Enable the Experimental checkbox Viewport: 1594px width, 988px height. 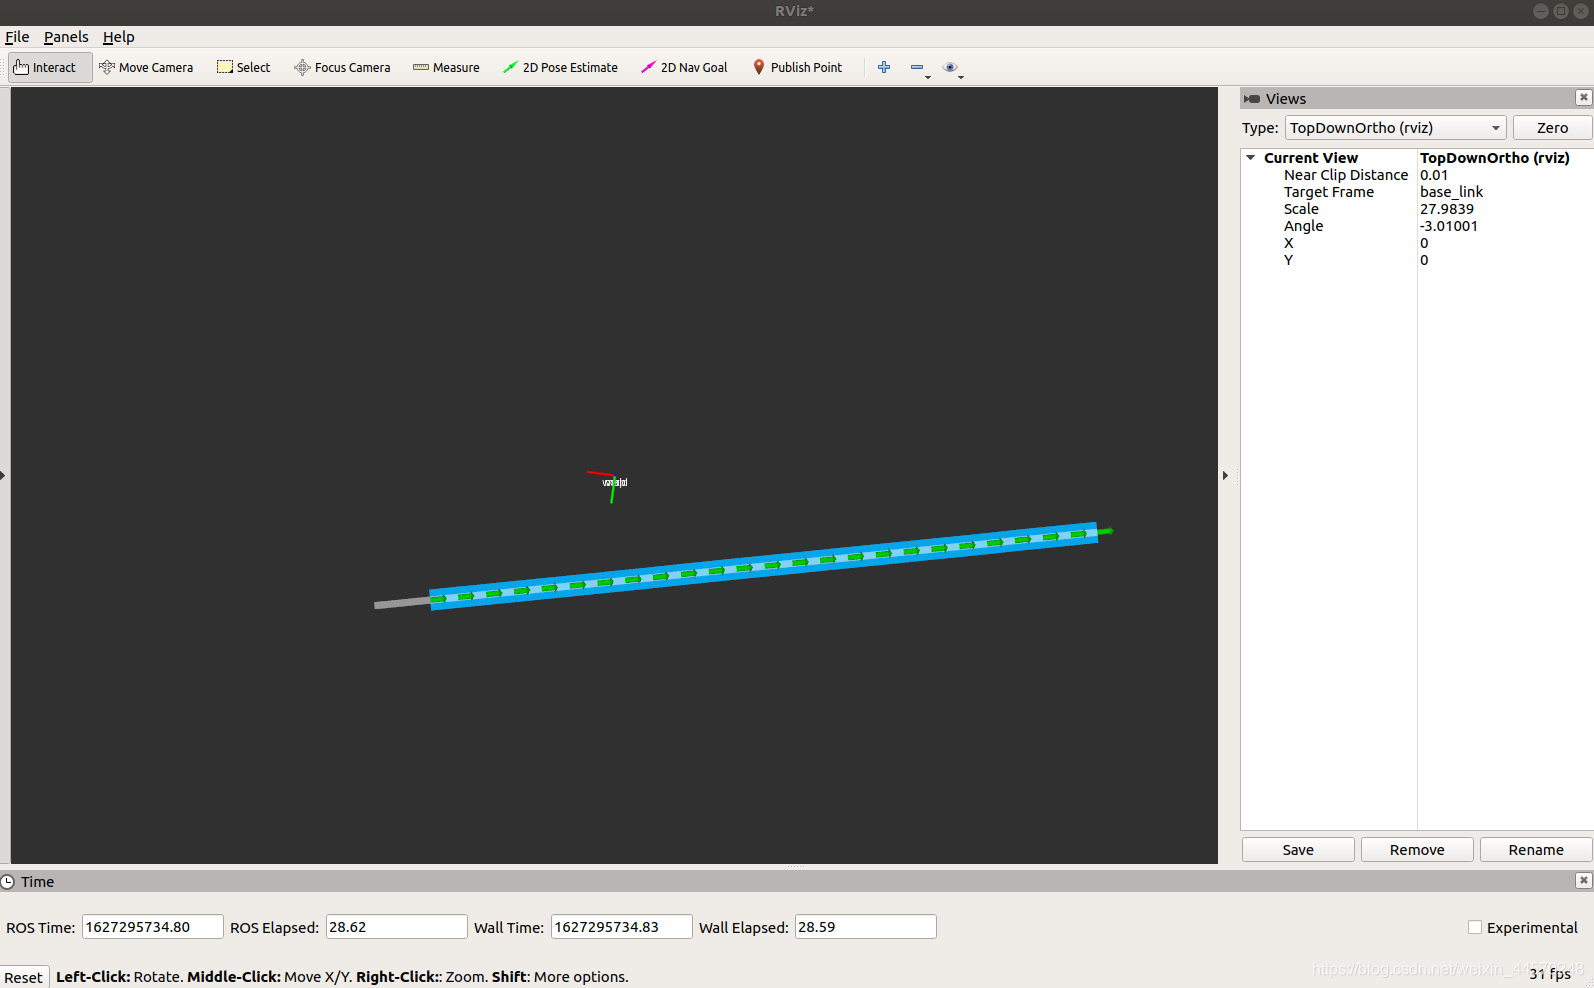coord(1475,927)
